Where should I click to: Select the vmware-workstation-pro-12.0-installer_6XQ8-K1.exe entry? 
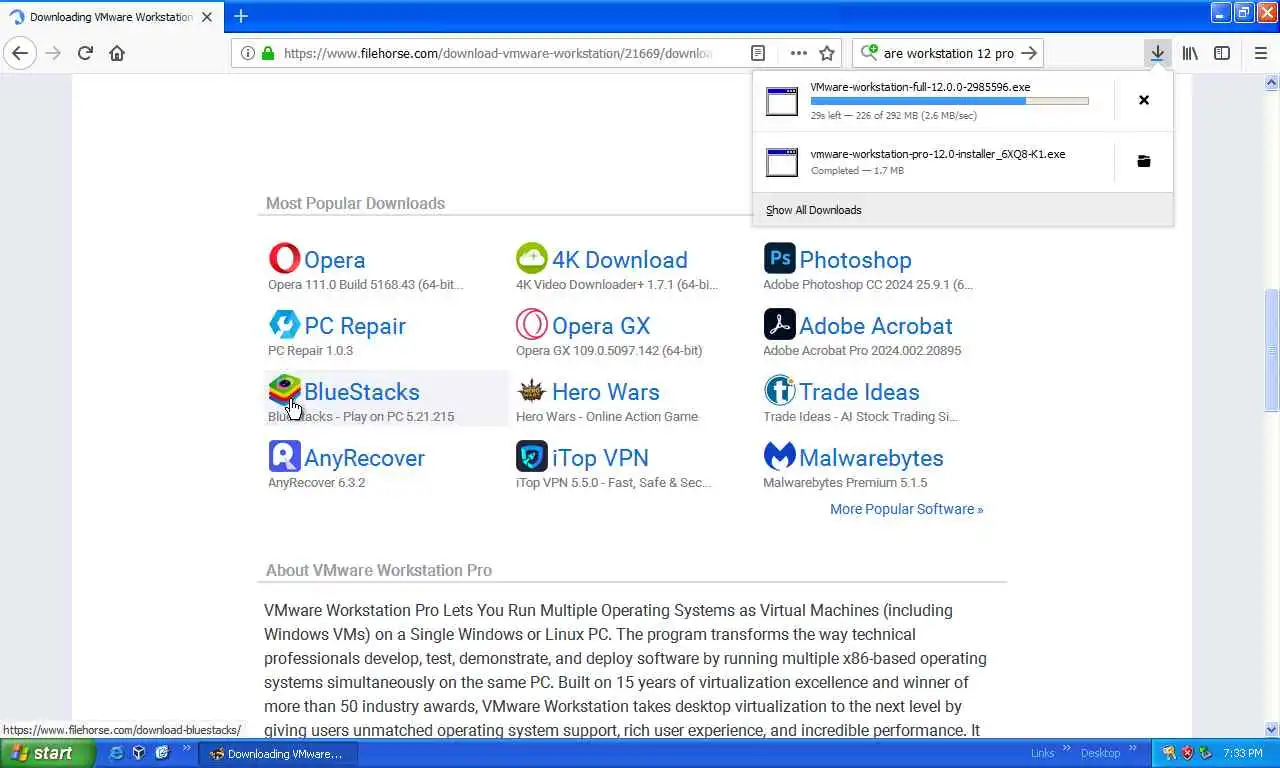point(933,161)
